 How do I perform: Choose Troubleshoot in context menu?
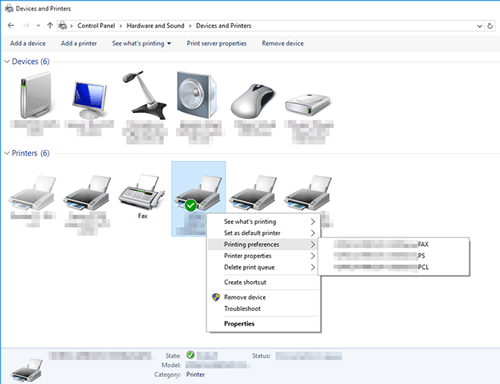[263, 309]
